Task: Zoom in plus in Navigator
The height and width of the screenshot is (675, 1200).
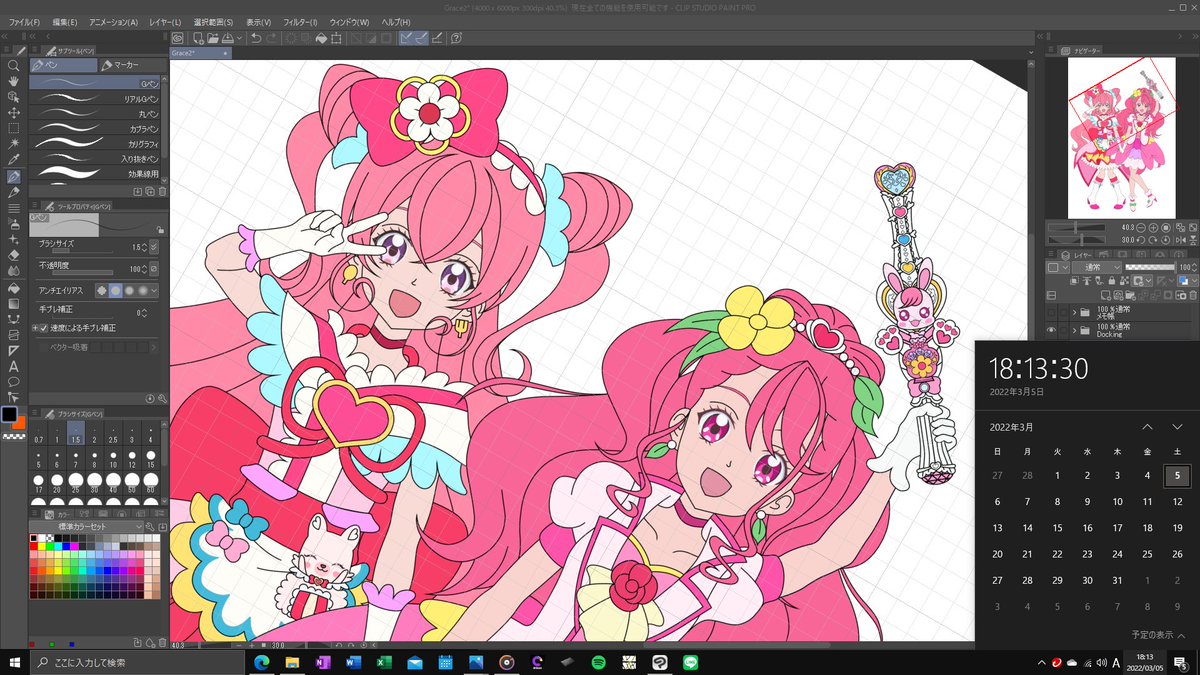Action: tap(1153, 228)
